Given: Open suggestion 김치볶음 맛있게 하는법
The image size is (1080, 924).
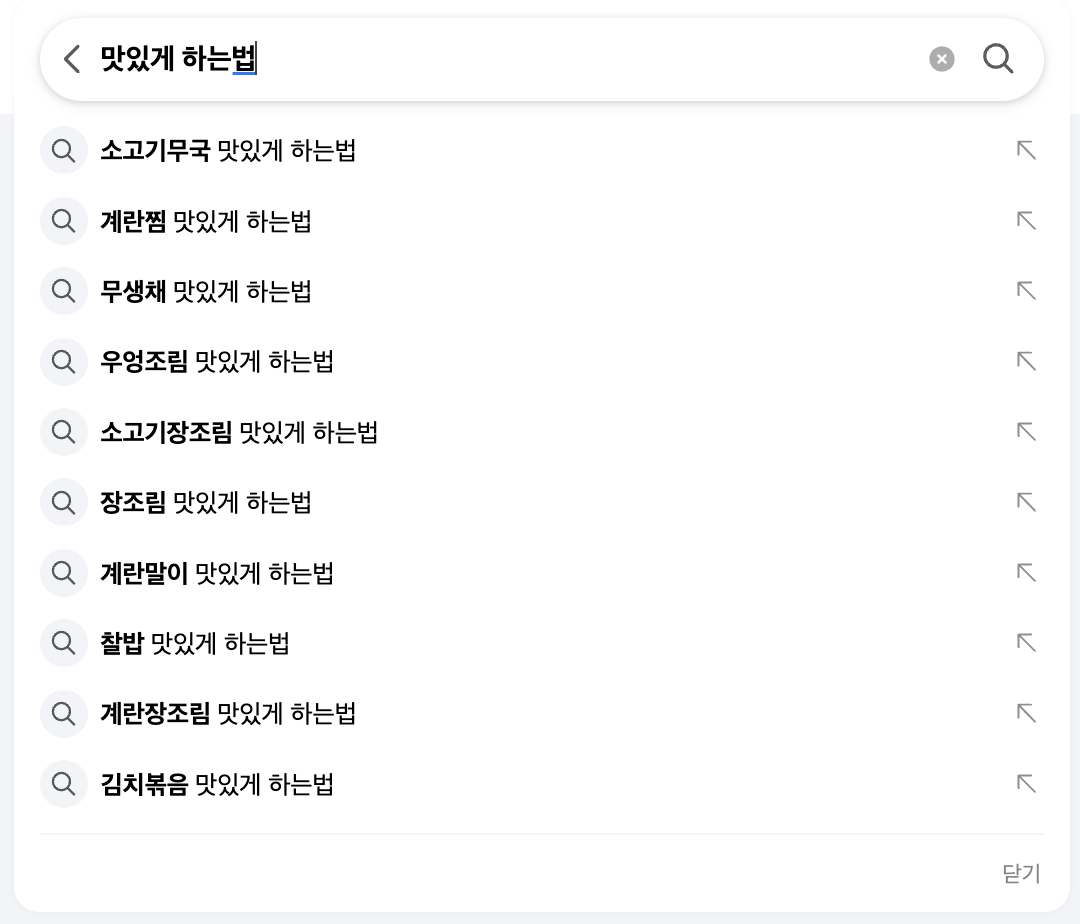Looking at the screenshot, I should click(217, 784).
